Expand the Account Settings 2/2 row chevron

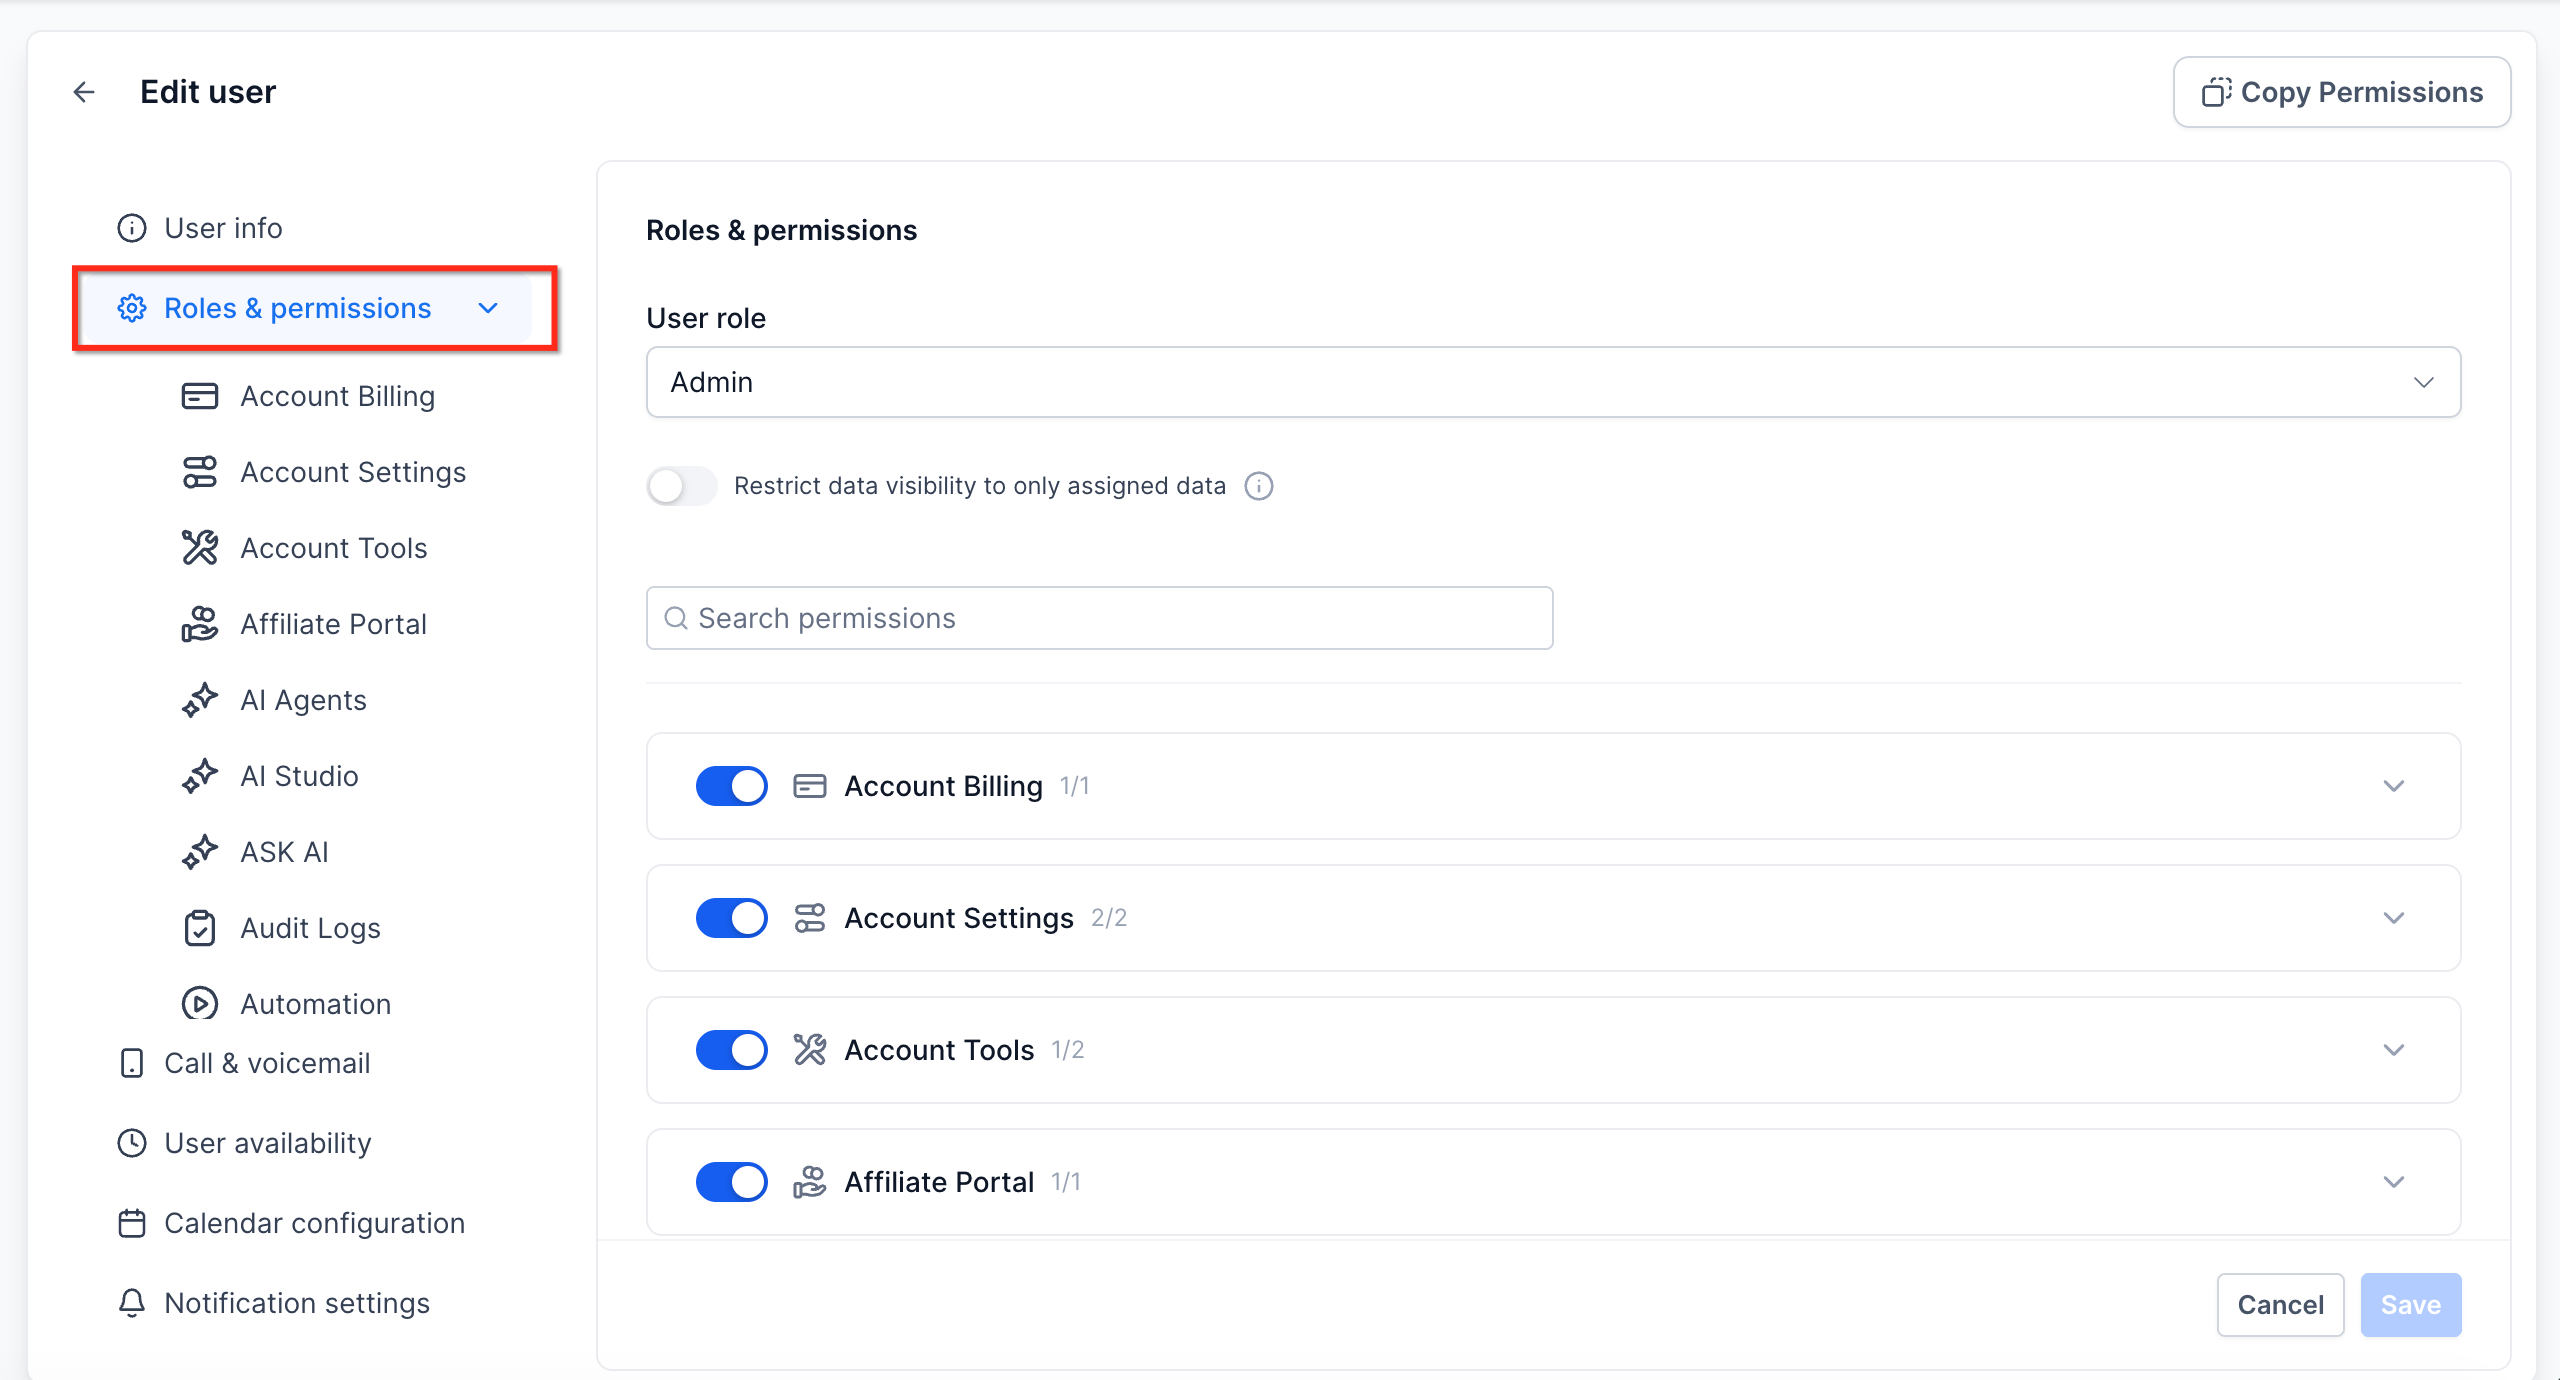coord(2394,918)
